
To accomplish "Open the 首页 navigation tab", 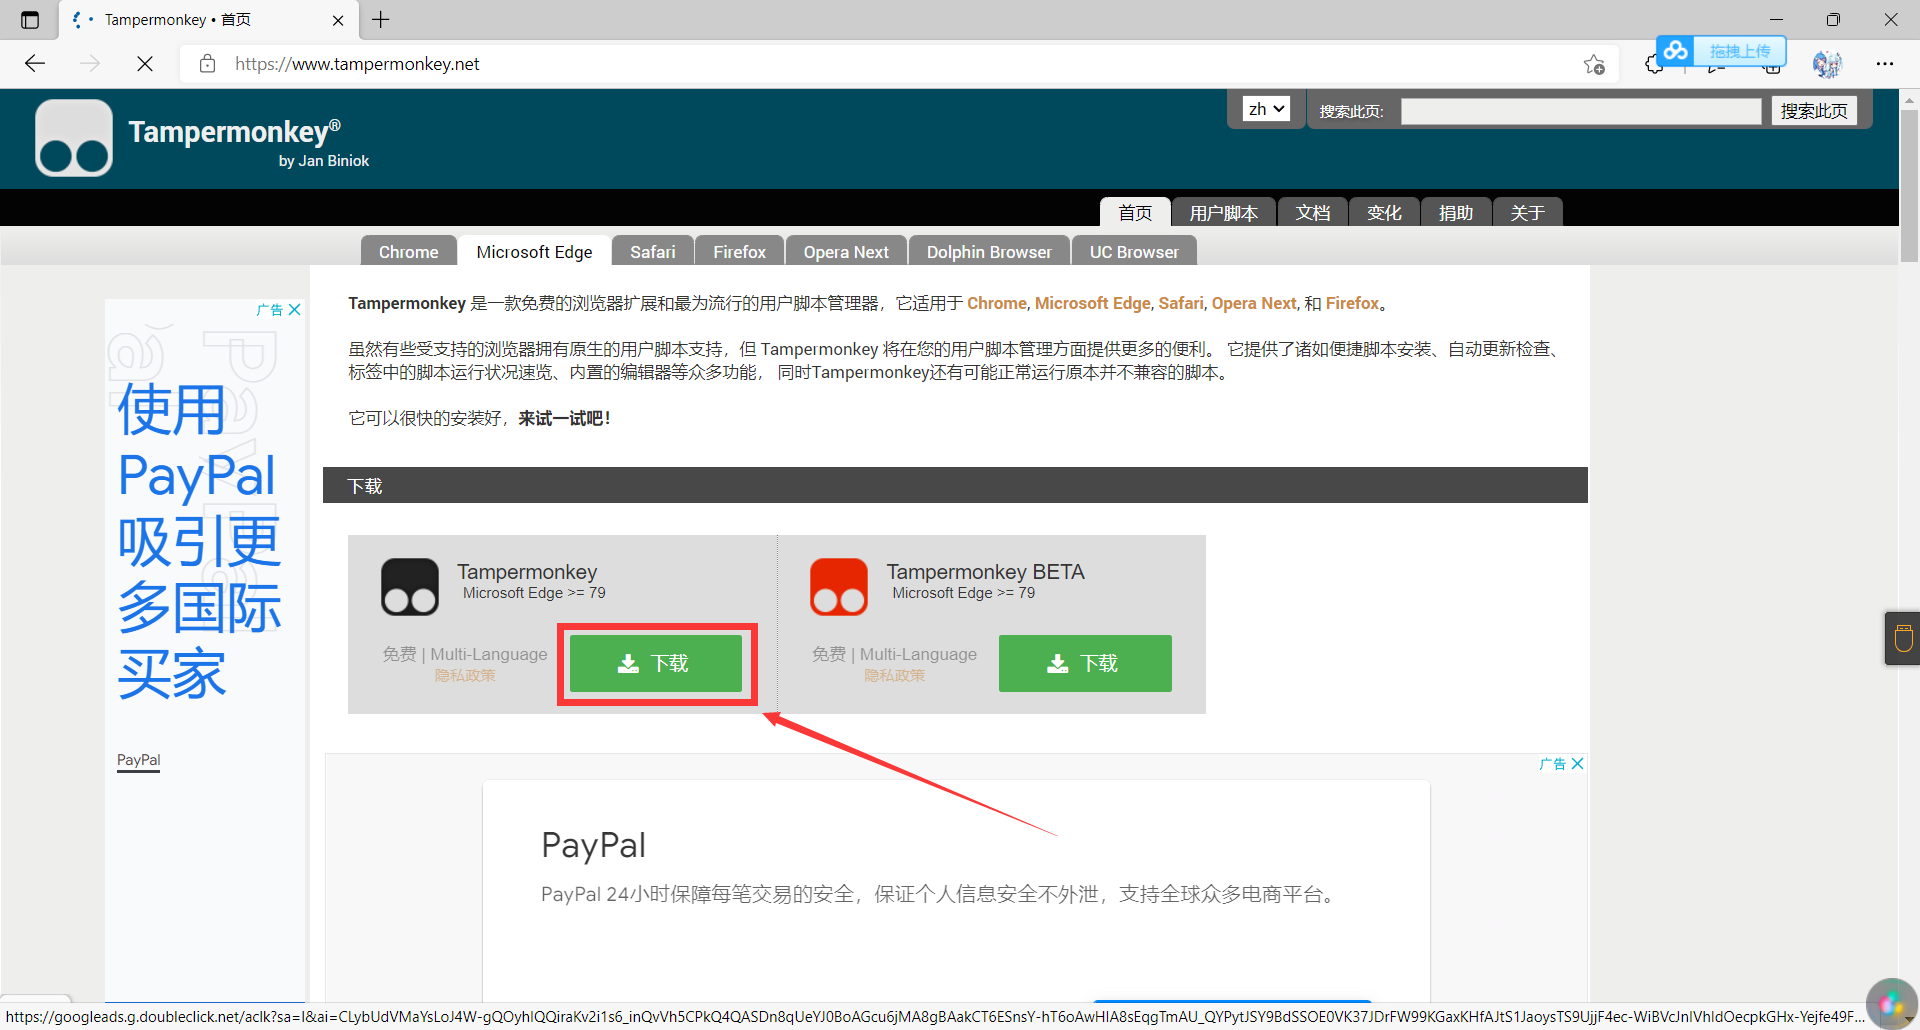I will click(1135, 213).
